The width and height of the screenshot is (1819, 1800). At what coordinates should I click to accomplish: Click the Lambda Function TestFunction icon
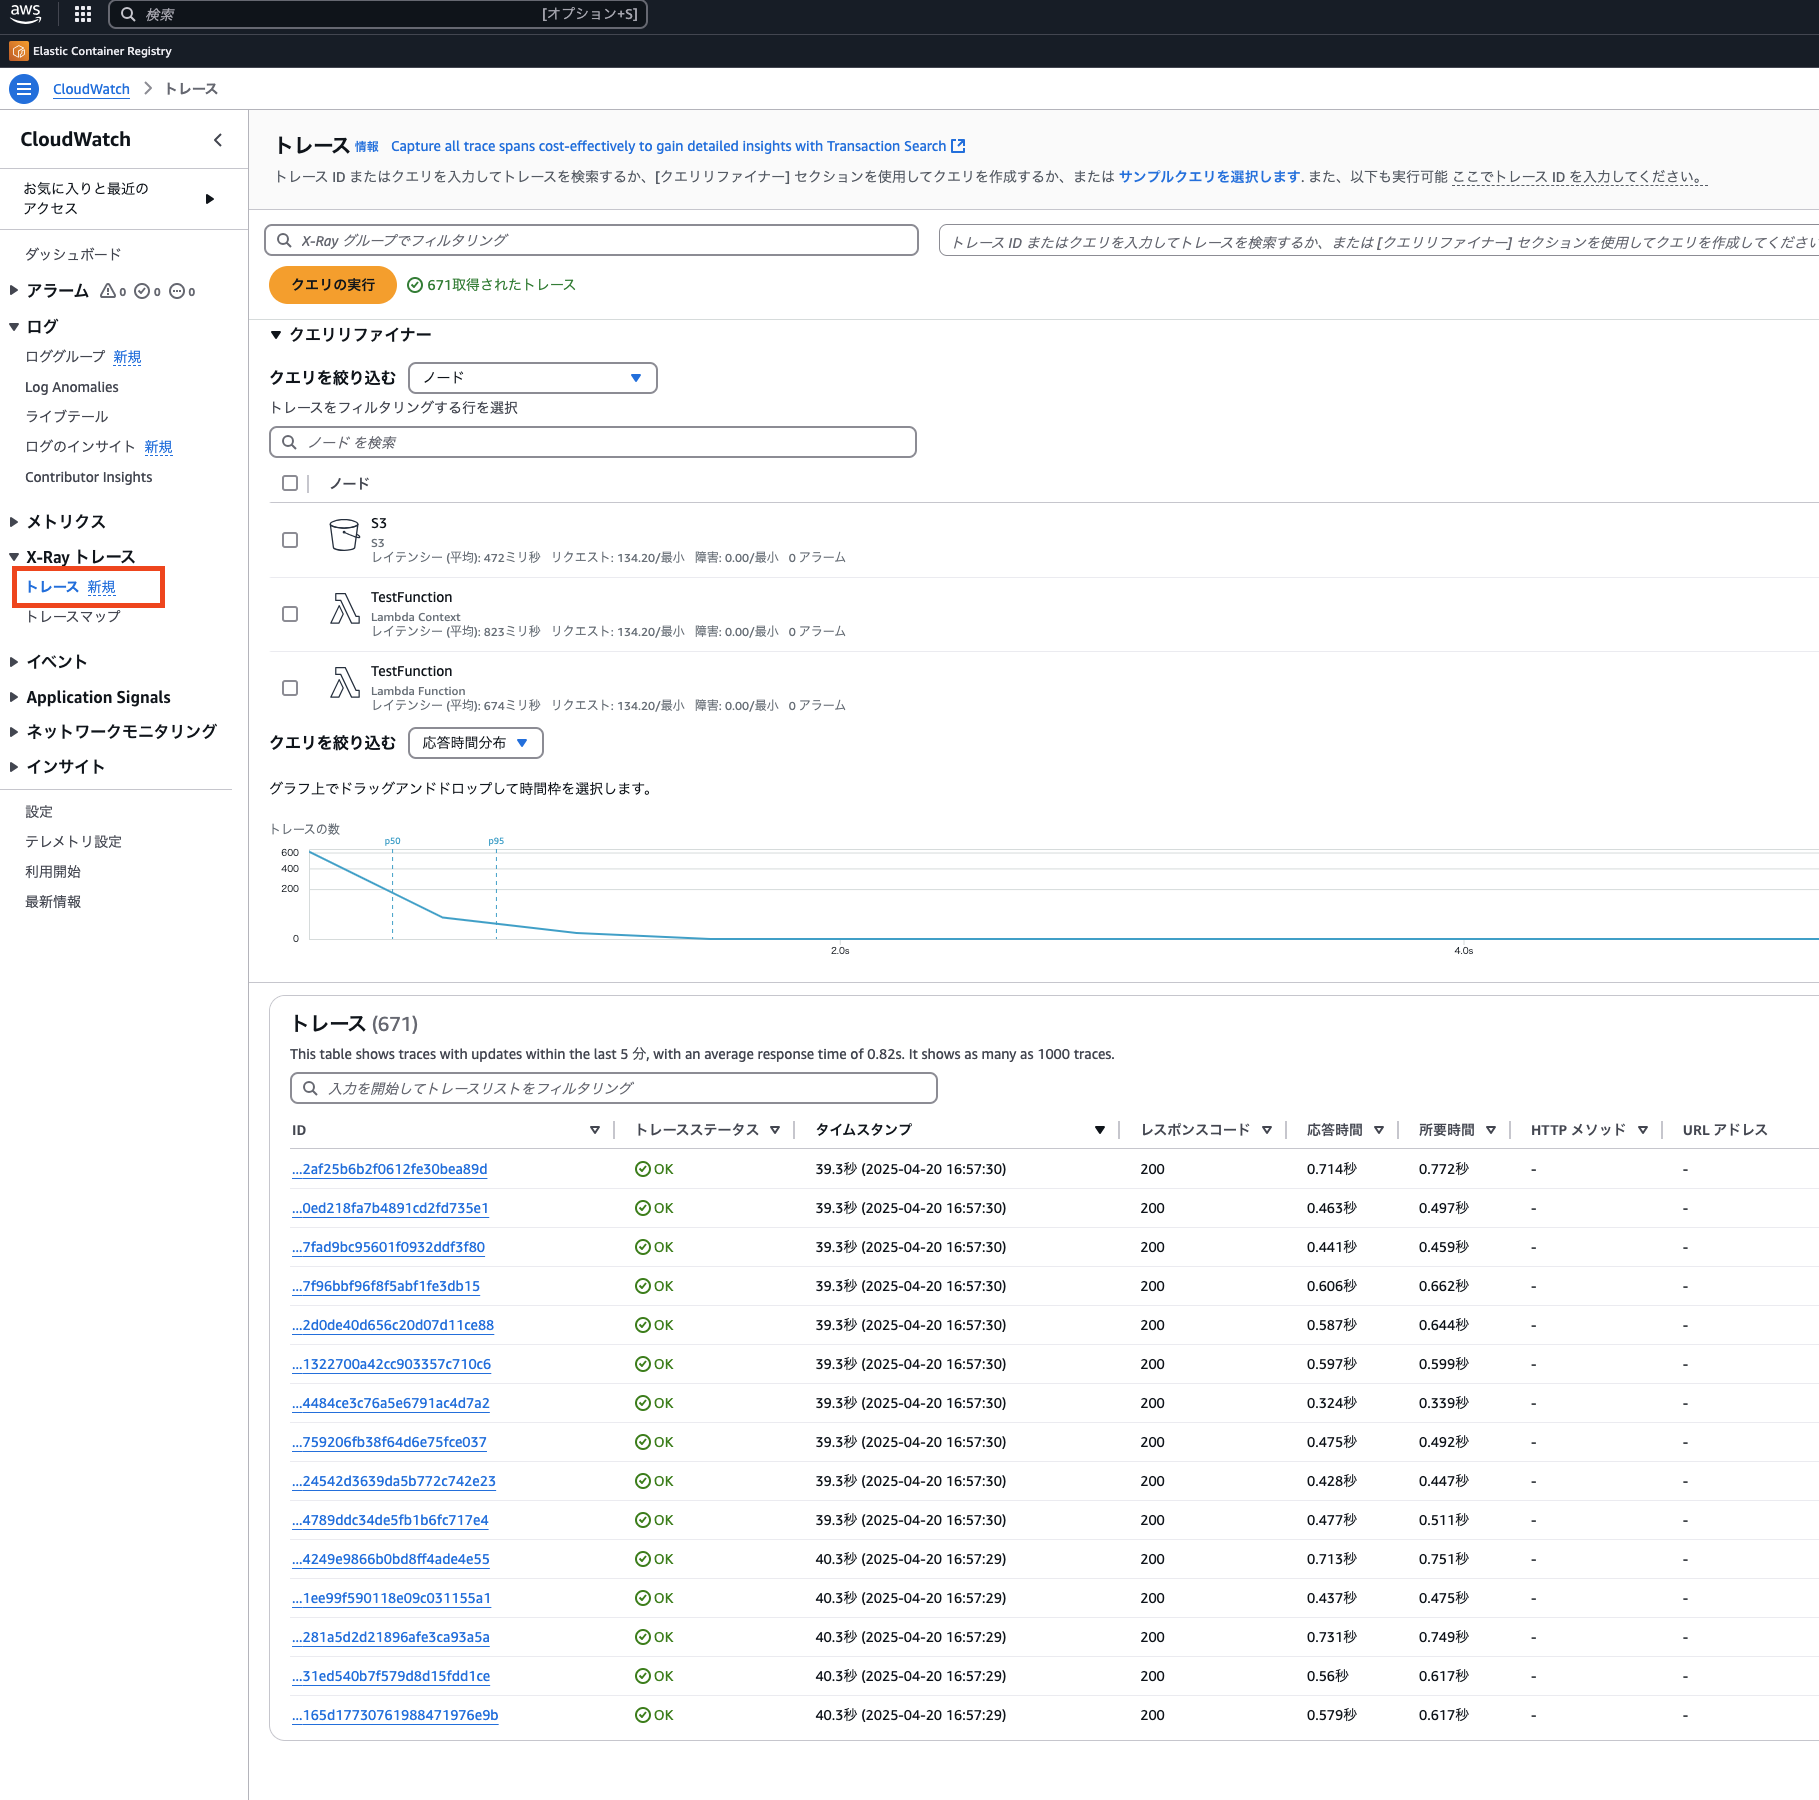tap(344, 682)
